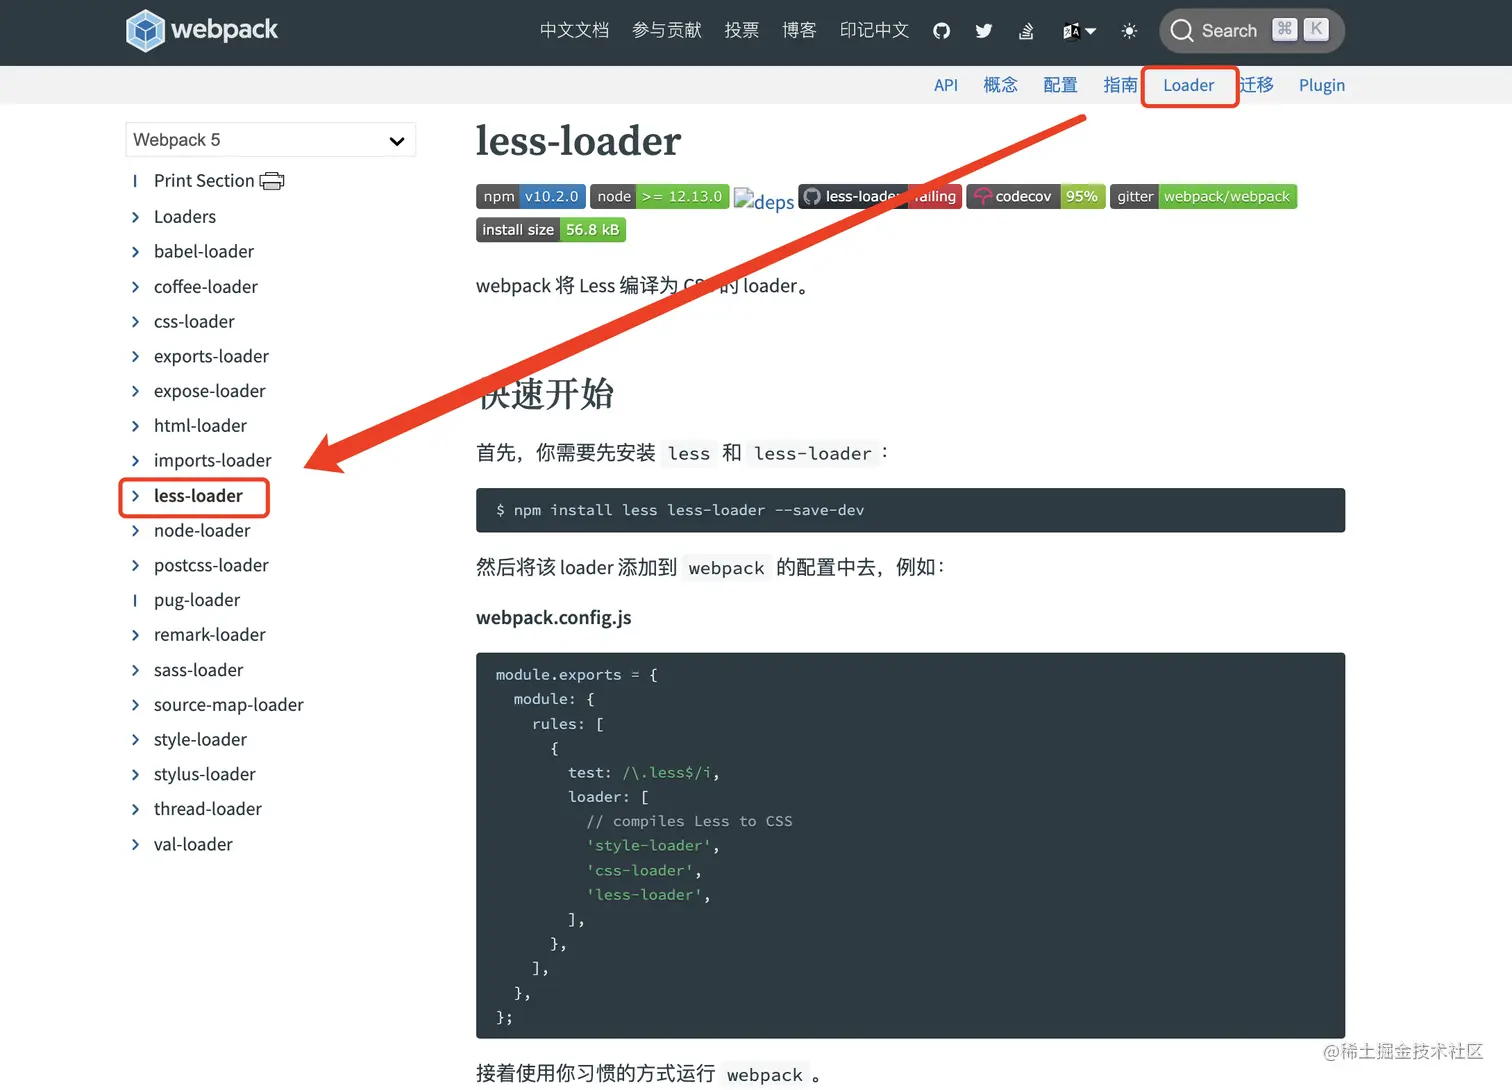Click the gitter webpack/webpack badge

click(x=1203, y=196)
